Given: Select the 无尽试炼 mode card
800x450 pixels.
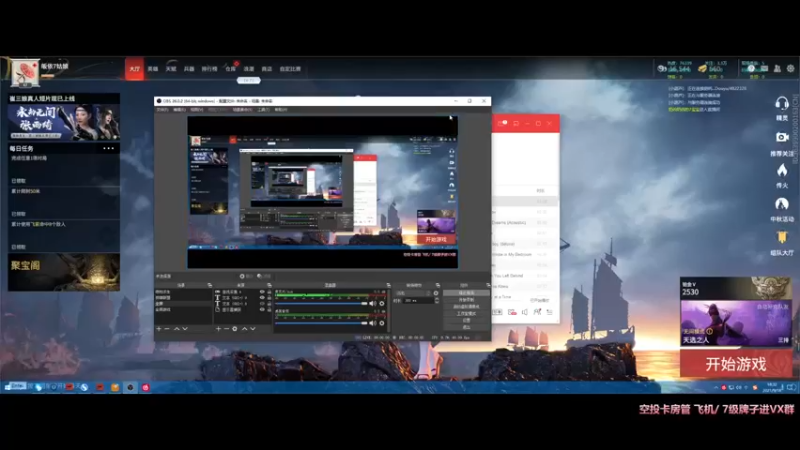Looking at the screenshot, I should pos(736,323).
